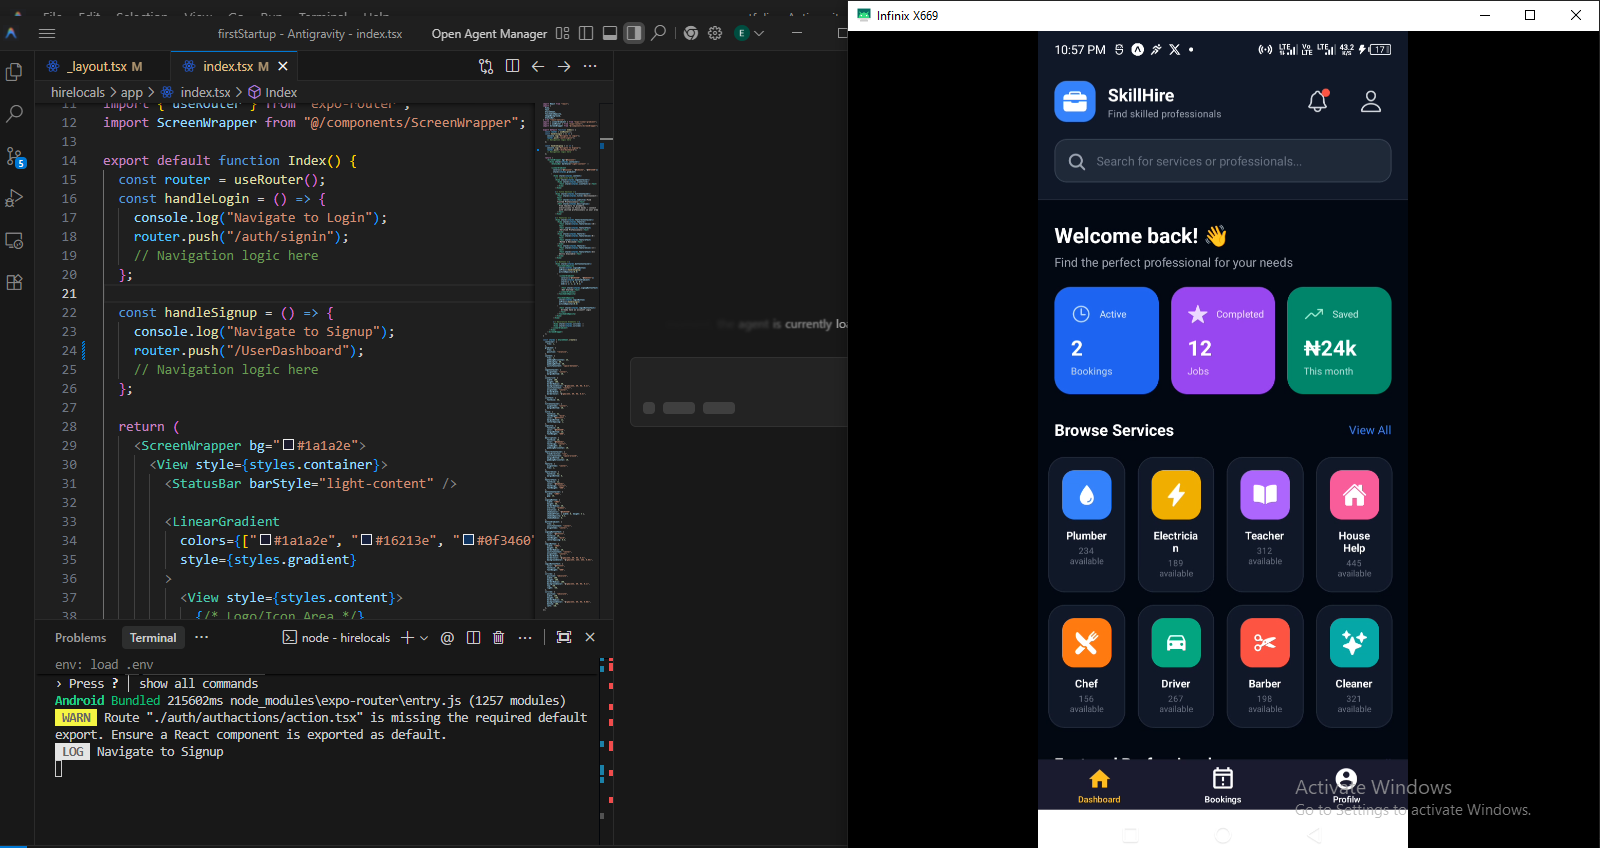Click the search services or professionals field
Screen dimensions: 1600x848
coord(1222,161)
